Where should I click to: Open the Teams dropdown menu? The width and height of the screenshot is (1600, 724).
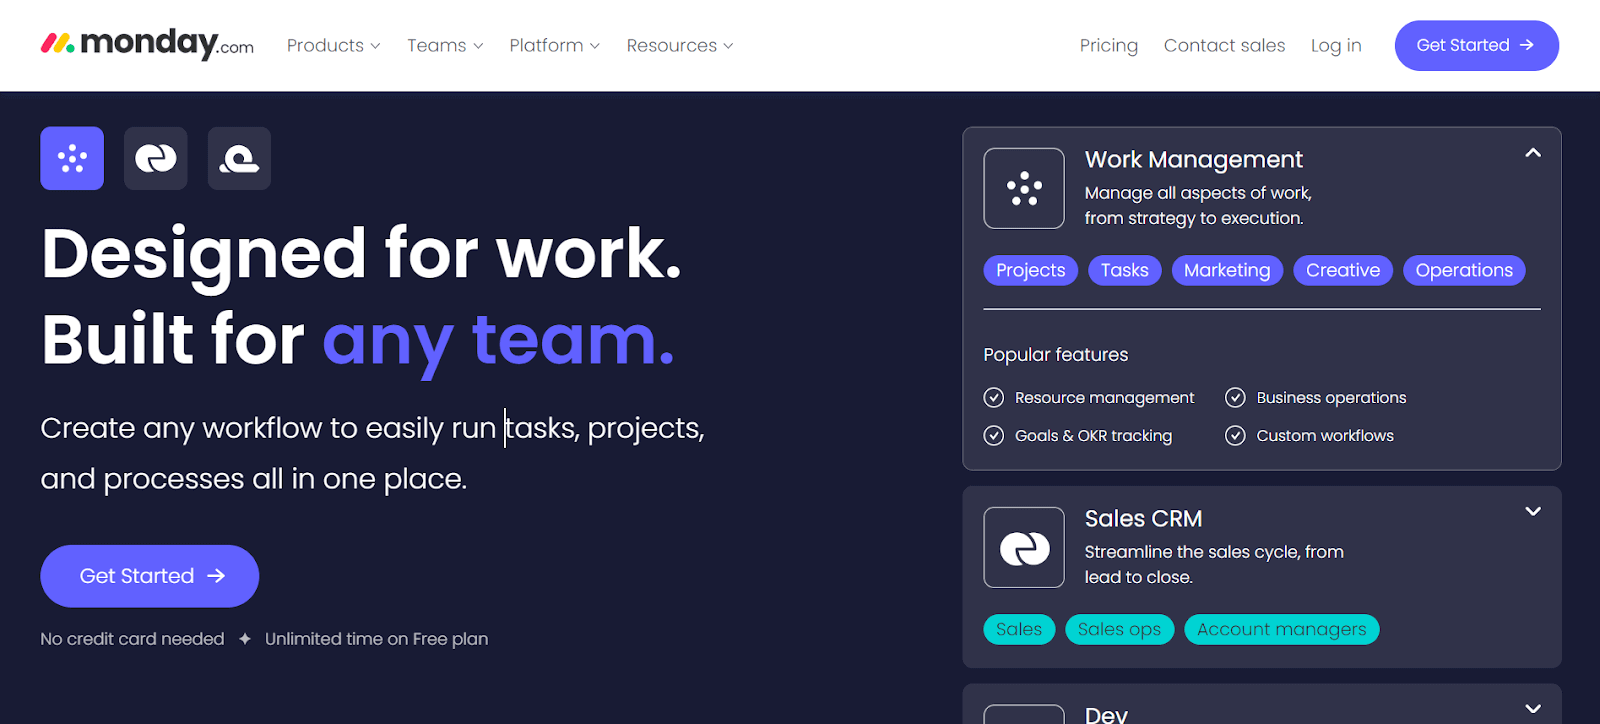click(446, 46)
